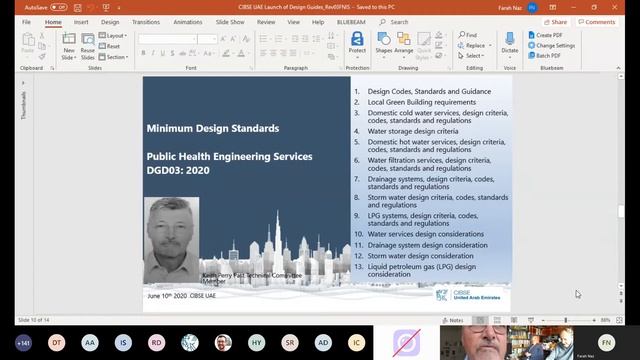Collapse the ribbon with the chevron

(x=618, y=68)
